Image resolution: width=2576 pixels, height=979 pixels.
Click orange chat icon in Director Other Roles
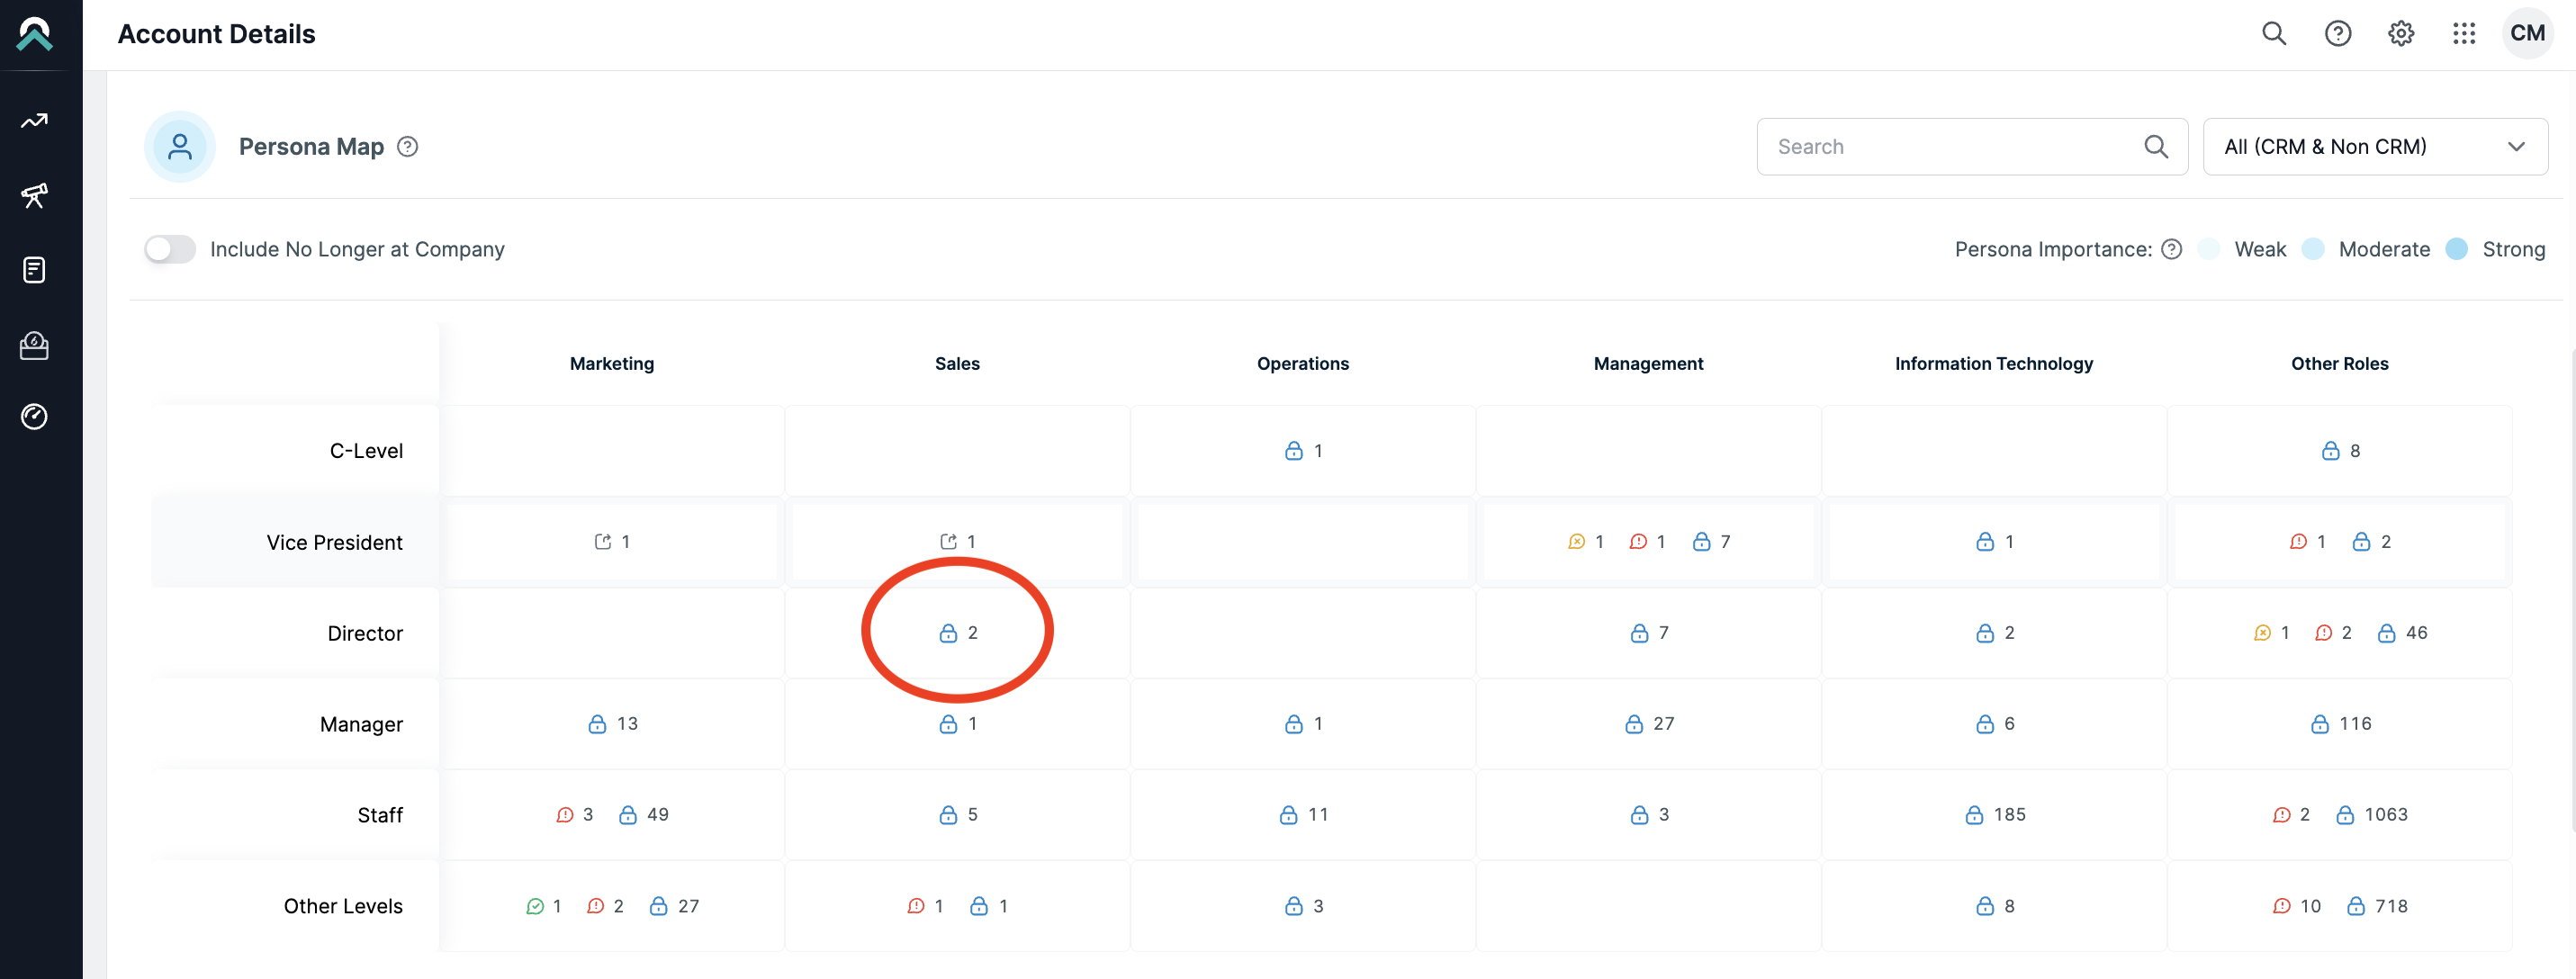2263,634
